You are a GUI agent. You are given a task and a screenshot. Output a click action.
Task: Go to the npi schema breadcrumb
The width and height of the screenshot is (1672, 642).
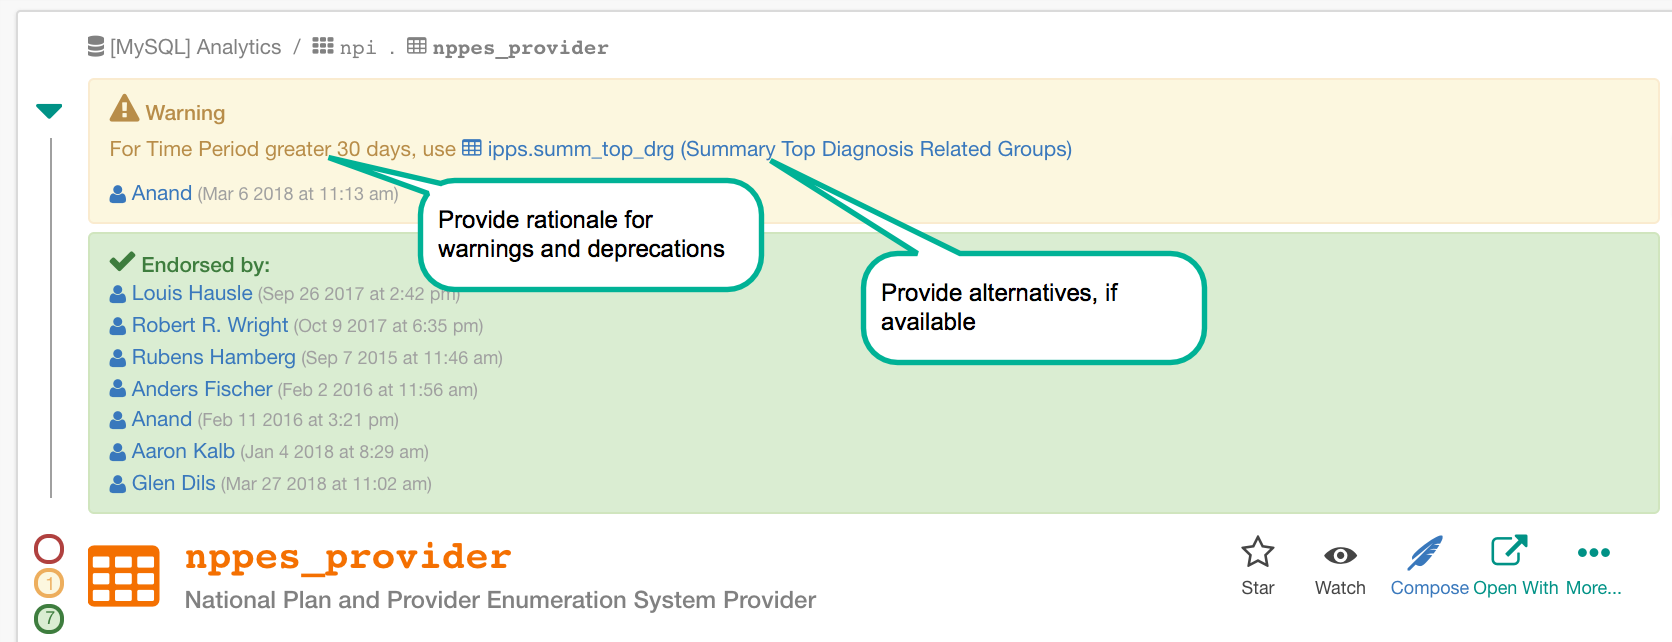344,47
